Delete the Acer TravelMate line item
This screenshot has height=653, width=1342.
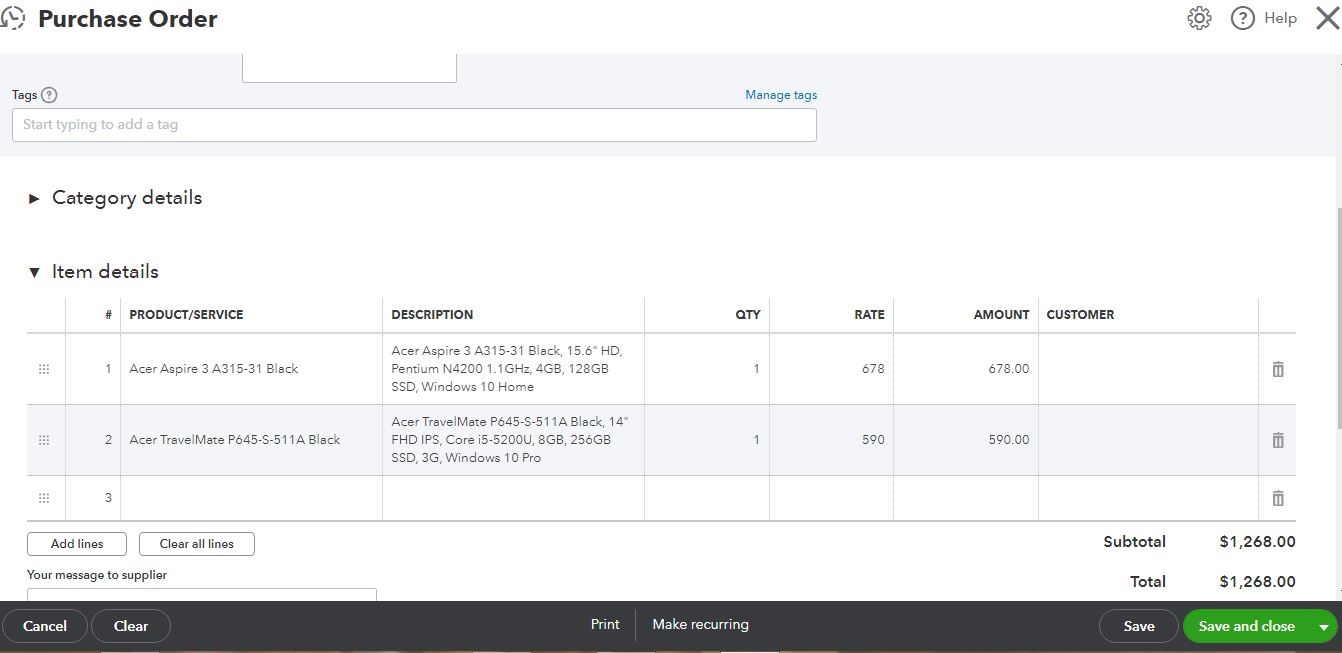[1277, 440]
